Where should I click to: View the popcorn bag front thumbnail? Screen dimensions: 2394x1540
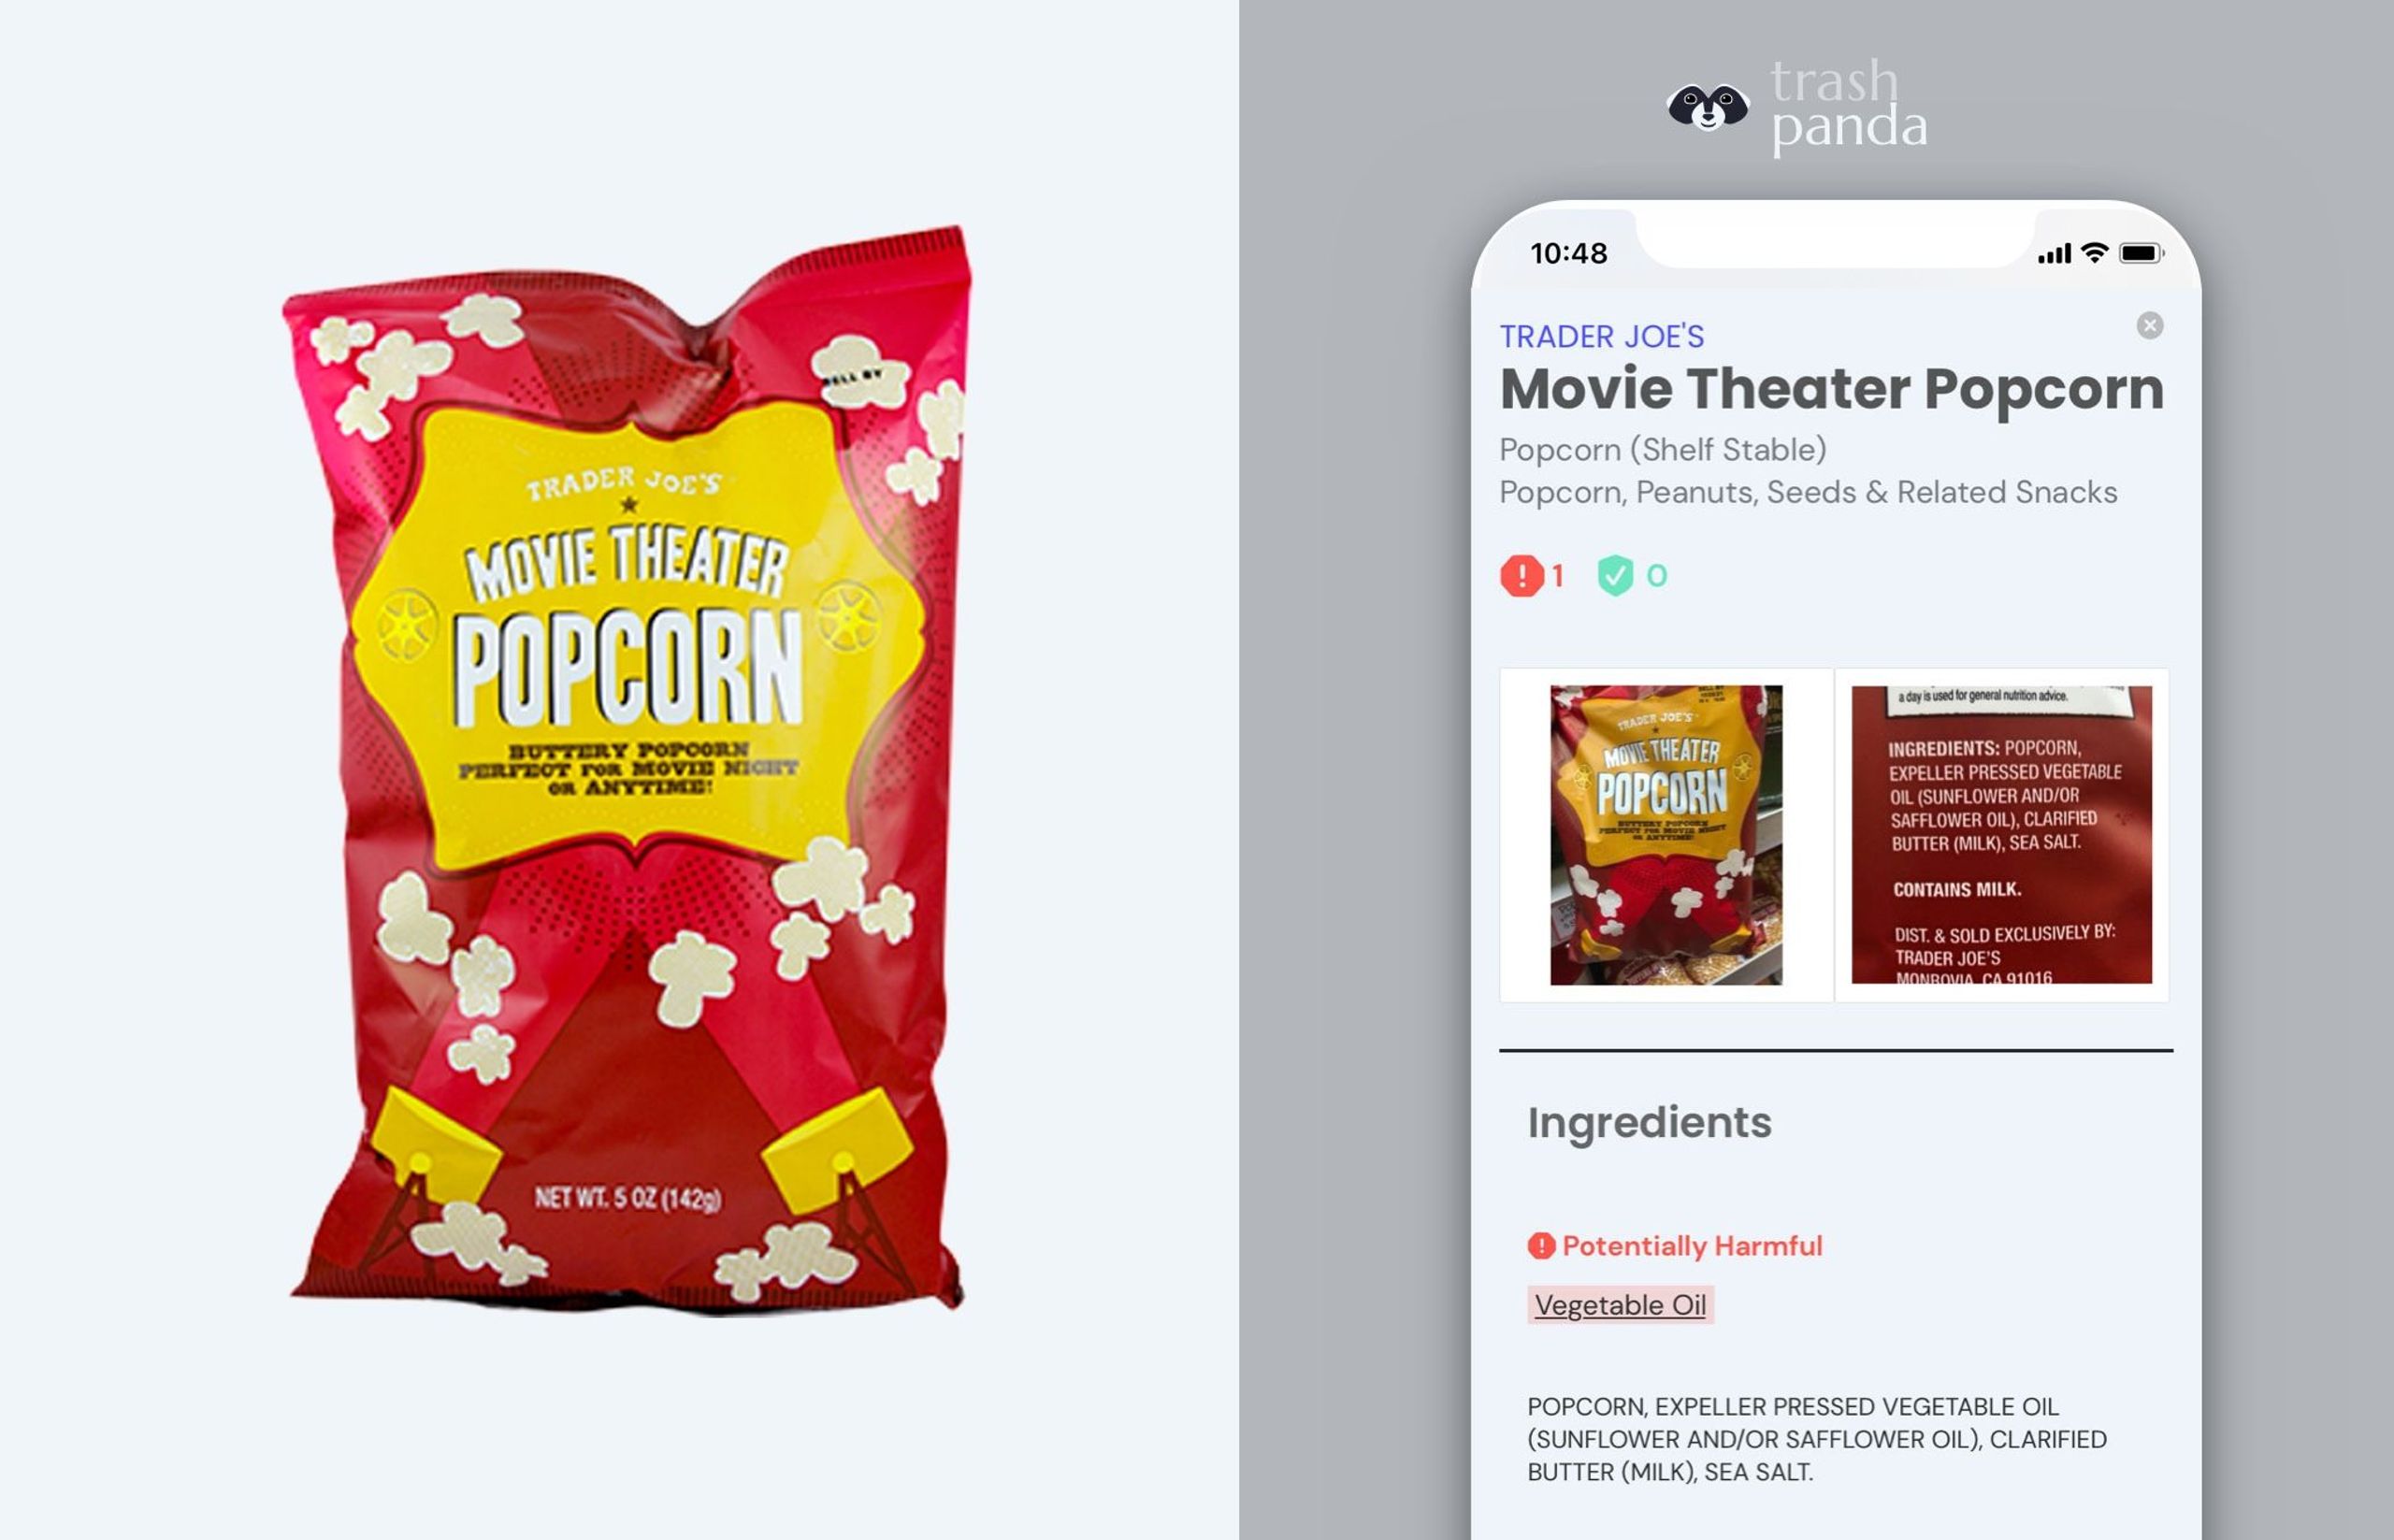point(1666,835)
